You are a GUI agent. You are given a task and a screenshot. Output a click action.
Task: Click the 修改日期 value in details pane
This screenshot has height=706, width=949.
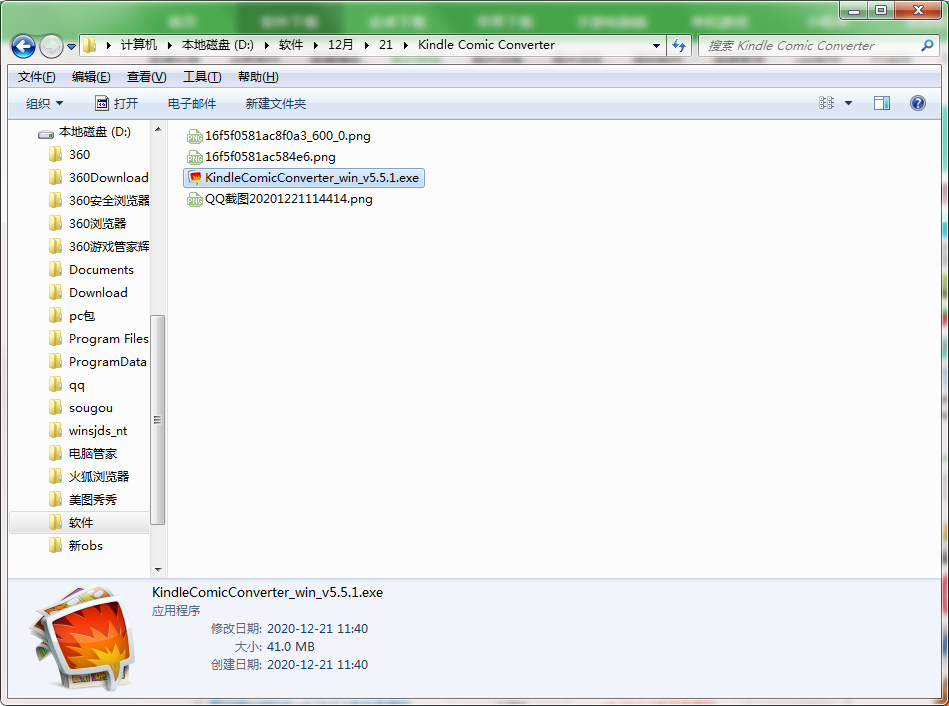317,628
